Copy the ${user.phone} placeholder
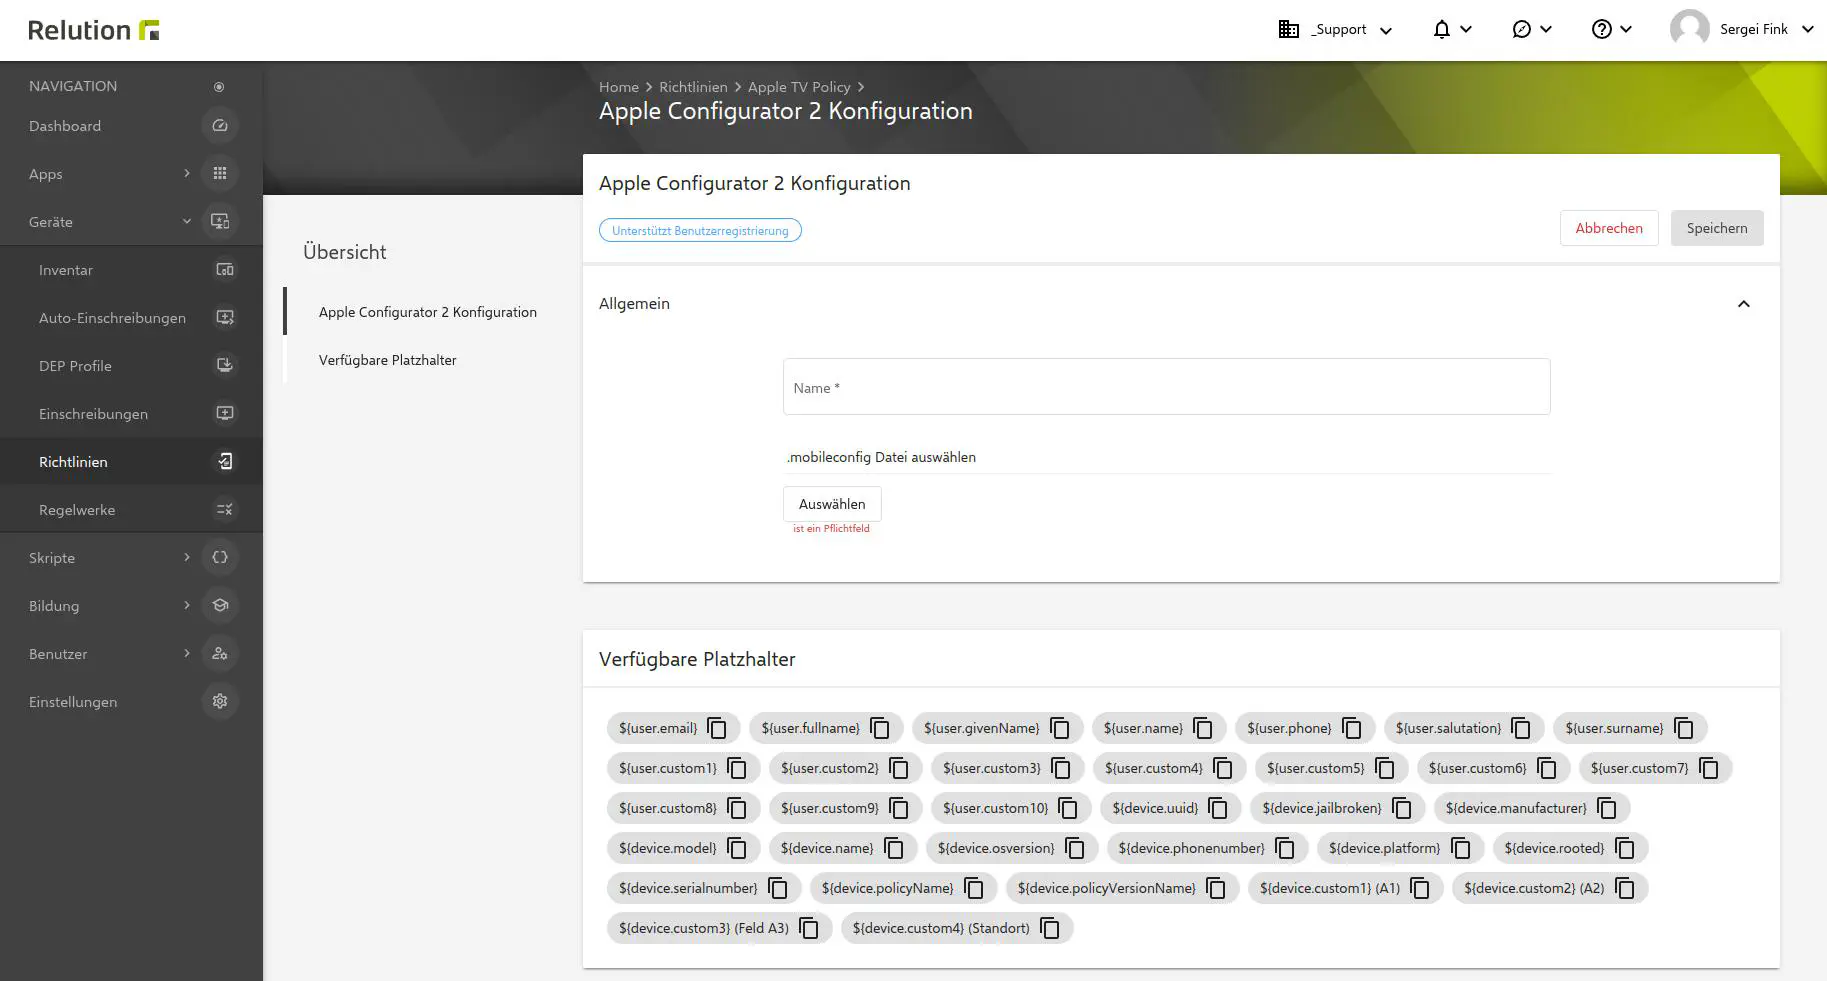1827x981 pixels. click(x=1352, y=728)
